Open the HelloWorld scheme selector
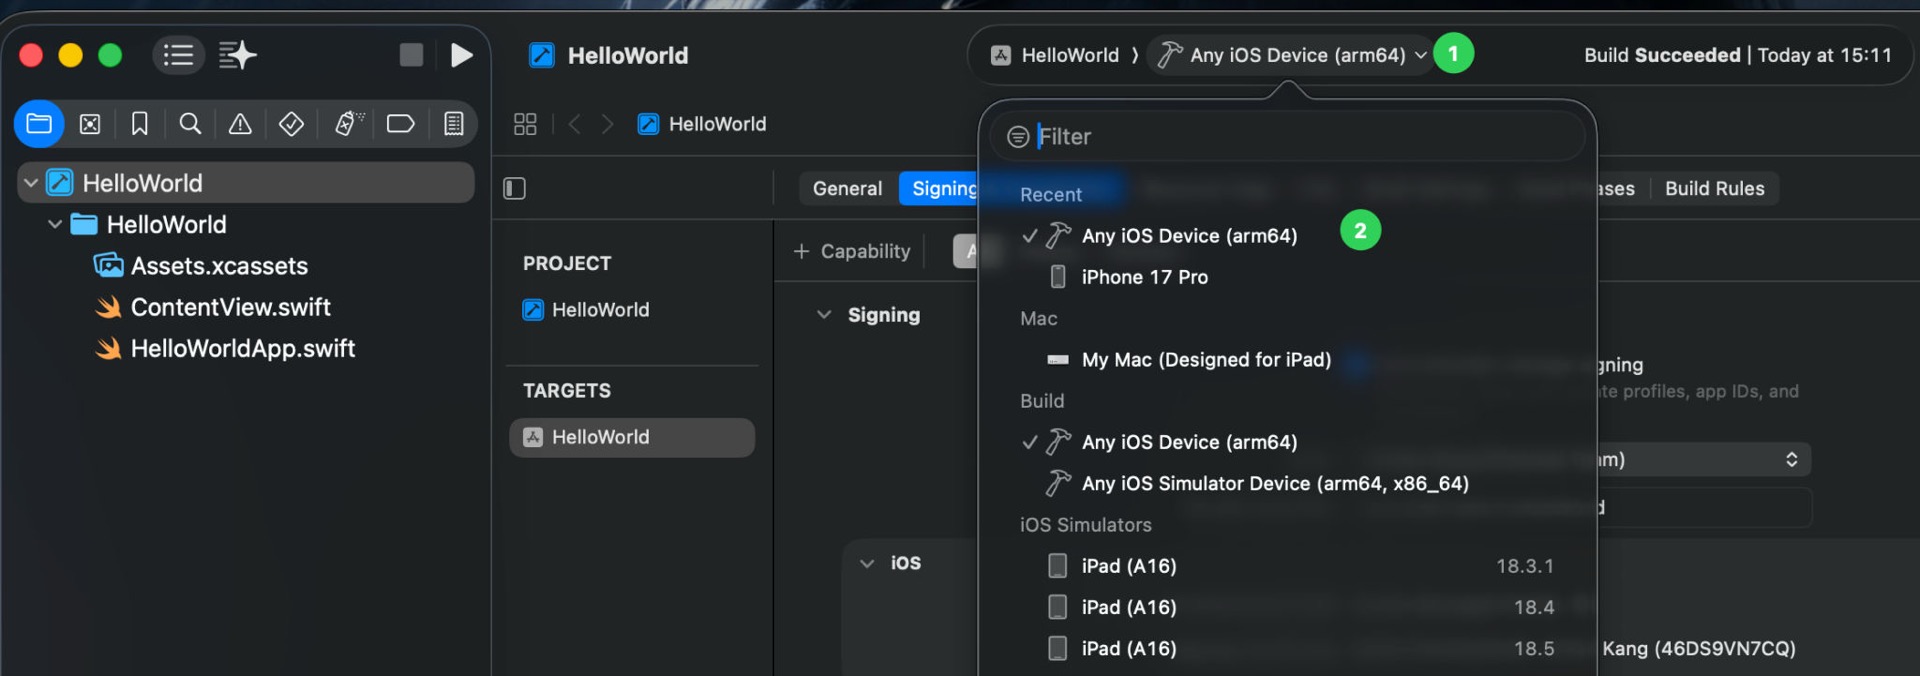 click(1055, 55)
